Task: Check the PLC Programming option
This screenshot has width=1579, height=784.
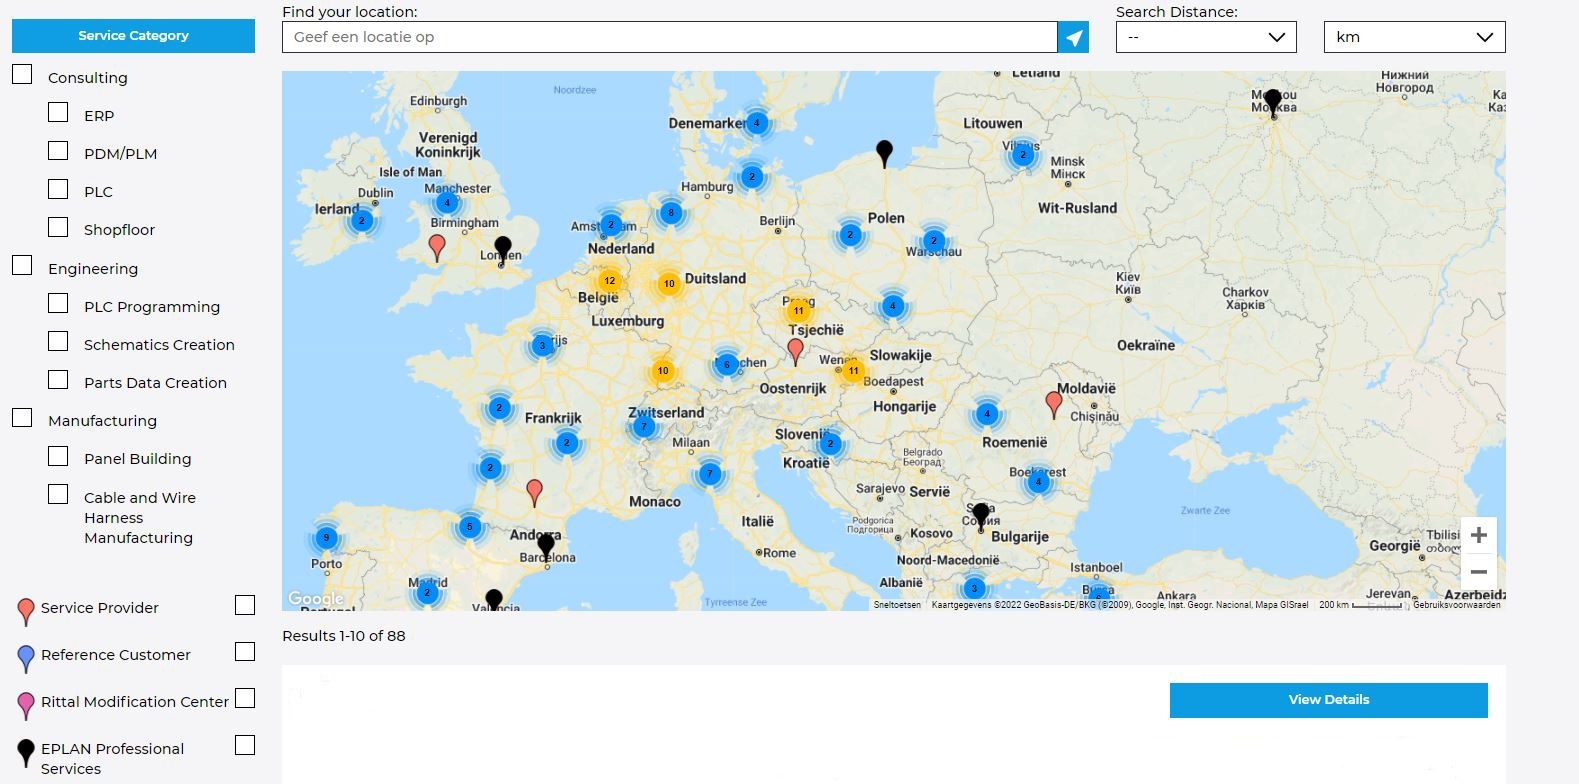Action: [58, 304]
